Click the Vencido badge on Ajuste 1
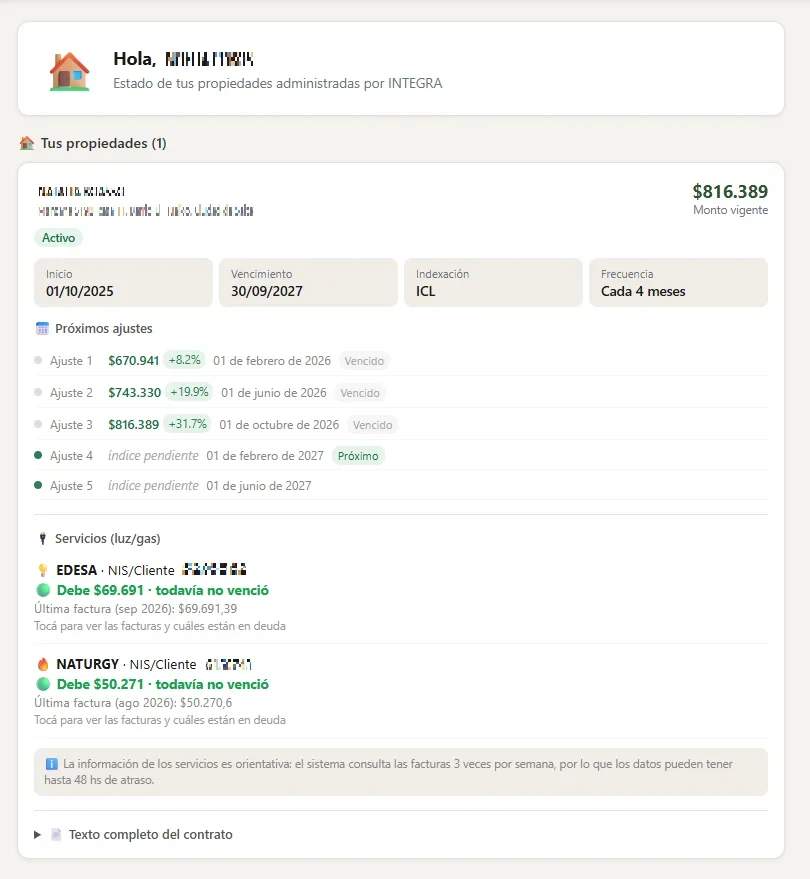Image resolution: width=810 pixels, height=879 pixels. tap(364, 361)
